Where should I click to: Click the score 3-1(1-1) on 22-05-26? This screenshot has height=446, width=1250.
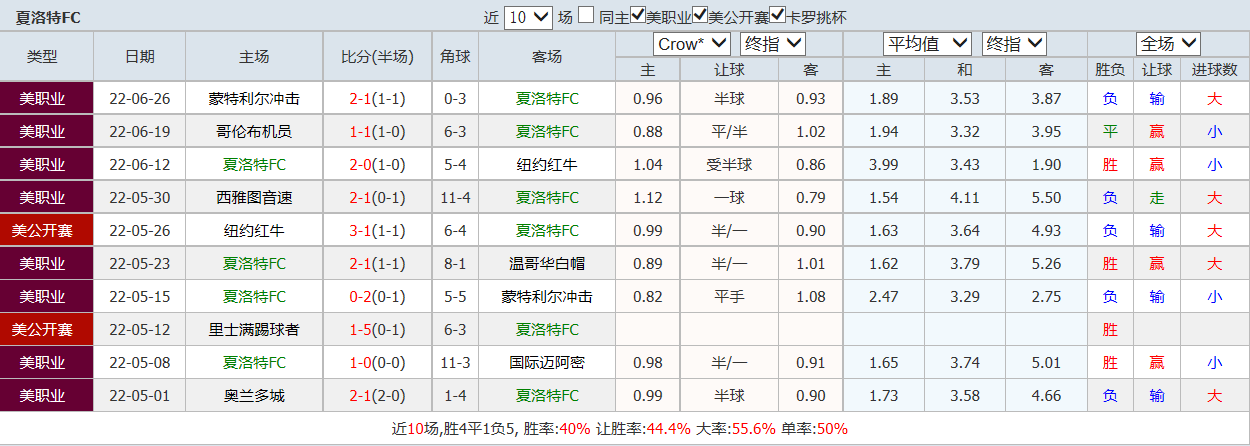coord(377,231)
